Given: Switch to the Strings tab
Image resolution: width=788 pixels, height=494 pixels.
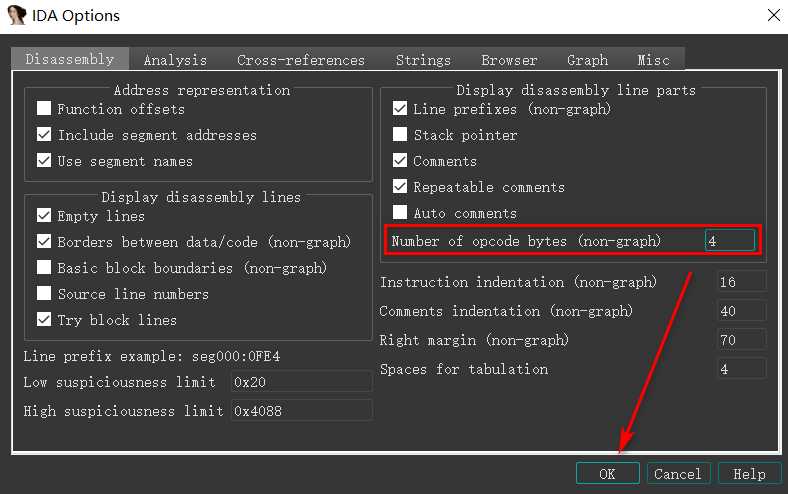Looking at the screenshot, I should [x=423, y=60].
